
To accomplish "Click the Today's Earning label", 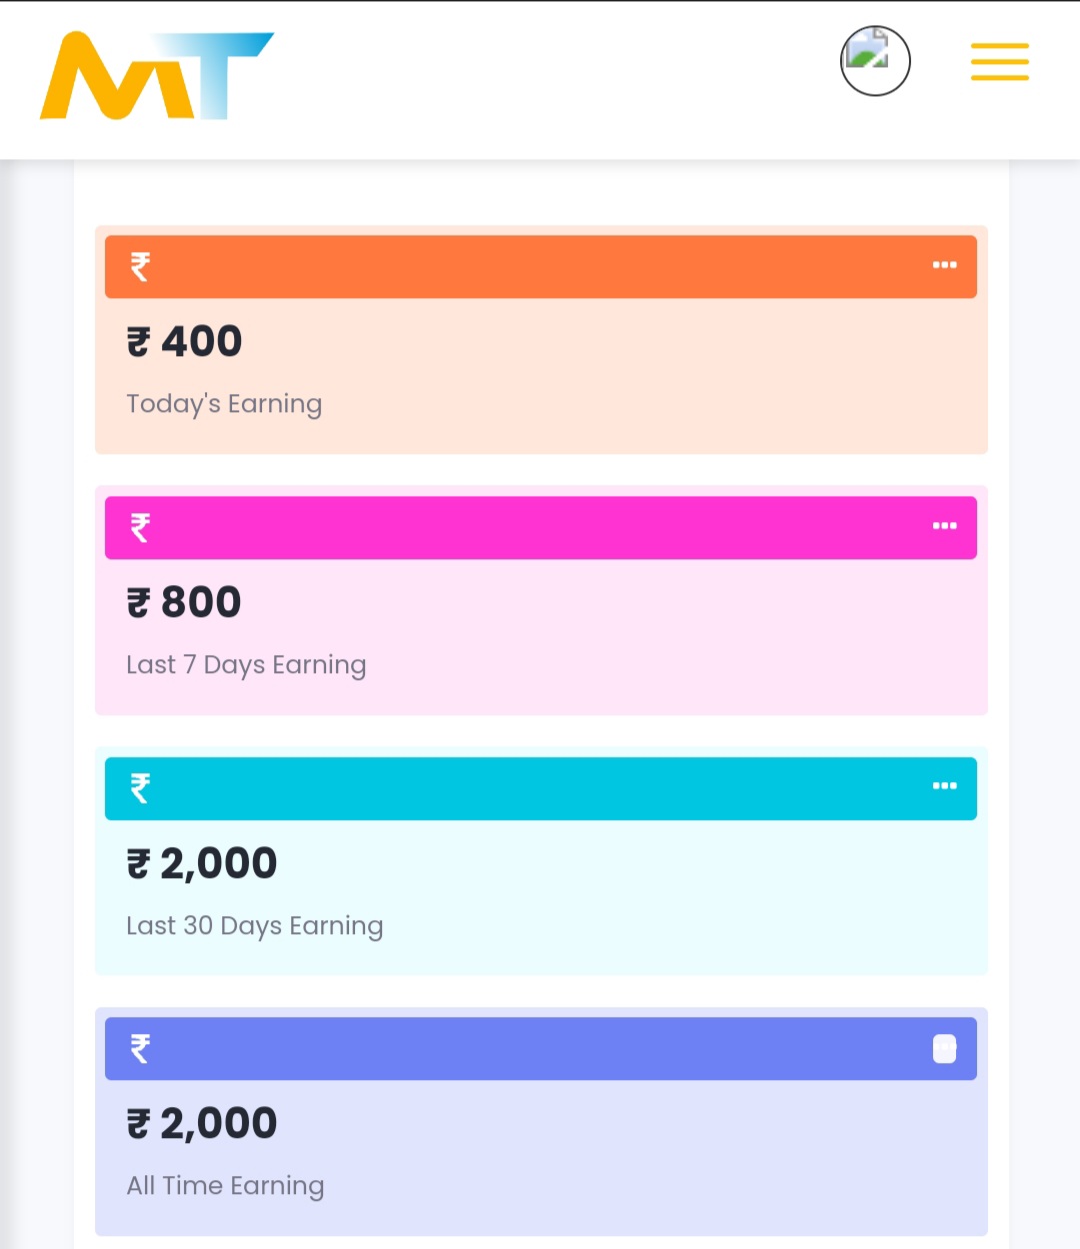I will click(224, 404).
